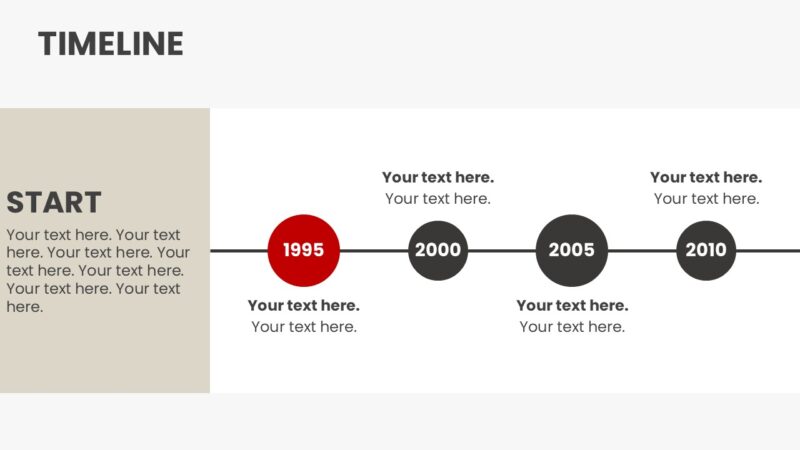Click the START heading text

point(54,203)
